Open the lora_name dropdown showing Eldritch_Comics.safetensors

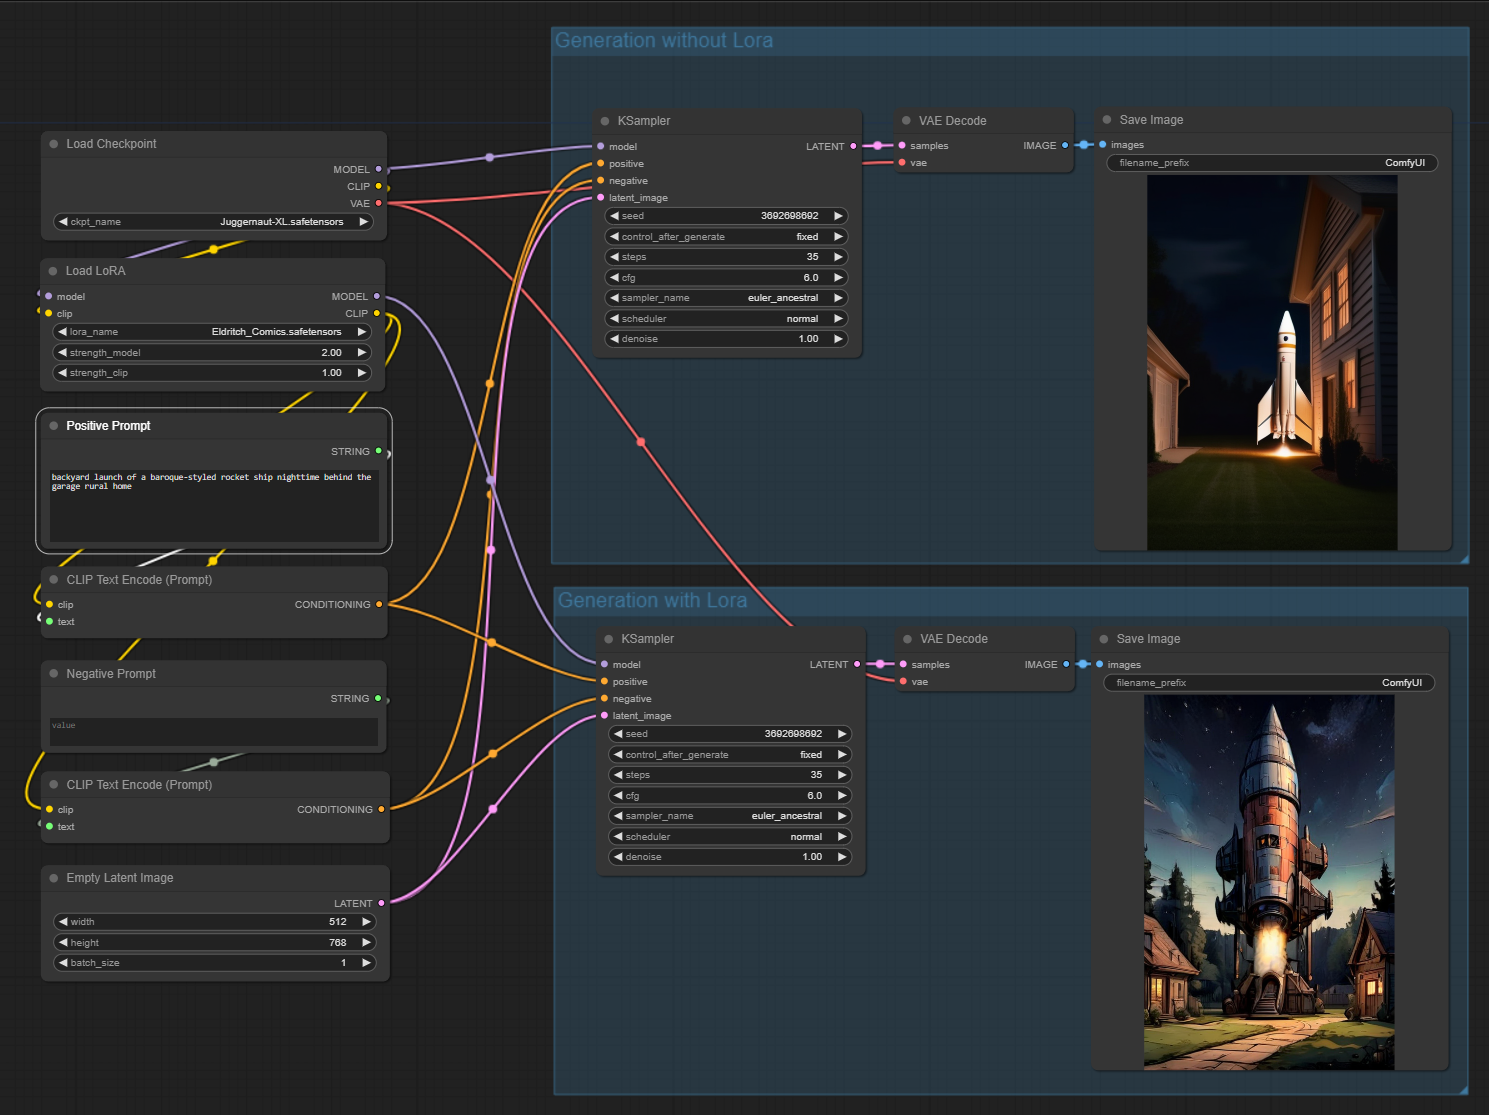tap(212, 332)
